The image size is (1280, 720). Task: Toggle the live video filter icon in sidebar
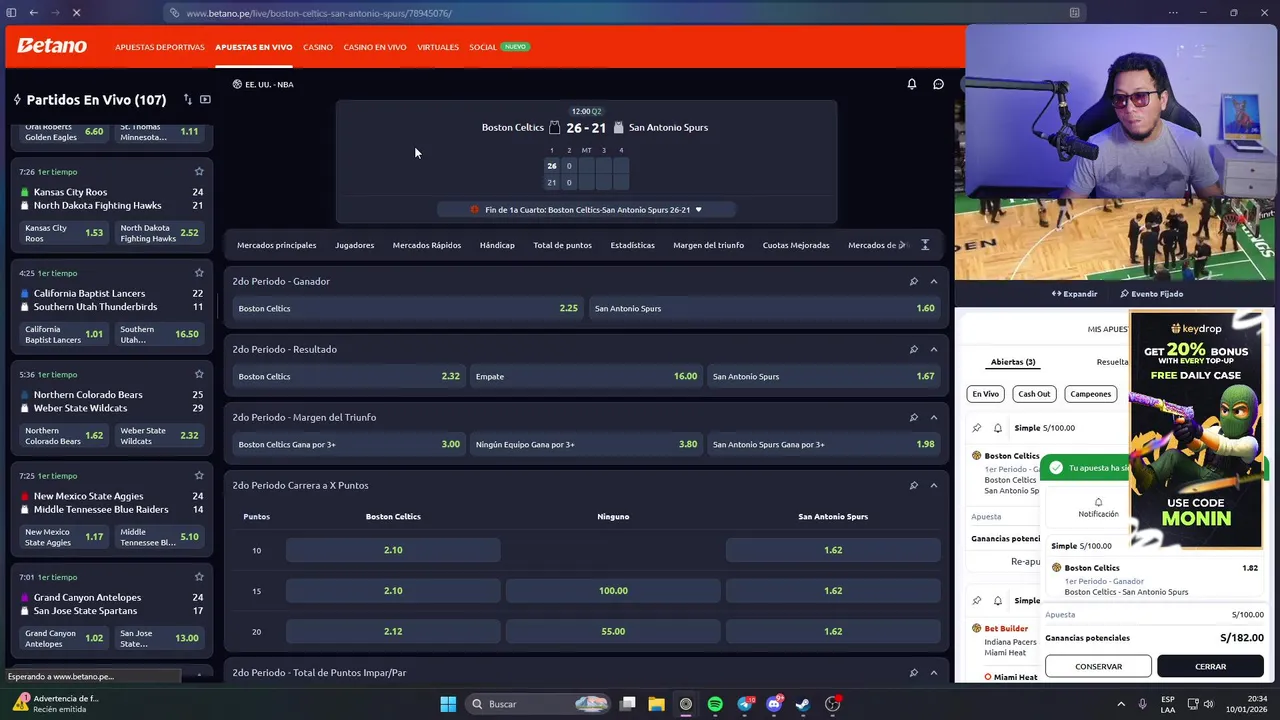point(205,100)
